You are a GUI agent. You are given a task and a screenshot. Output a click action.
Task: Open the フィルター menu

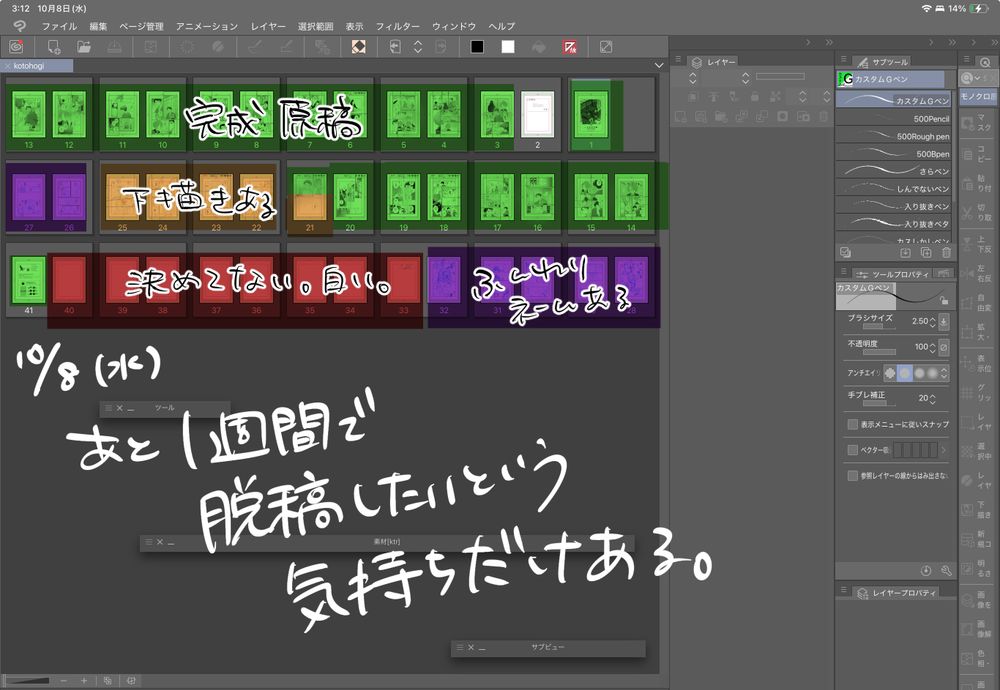[397, 26]
